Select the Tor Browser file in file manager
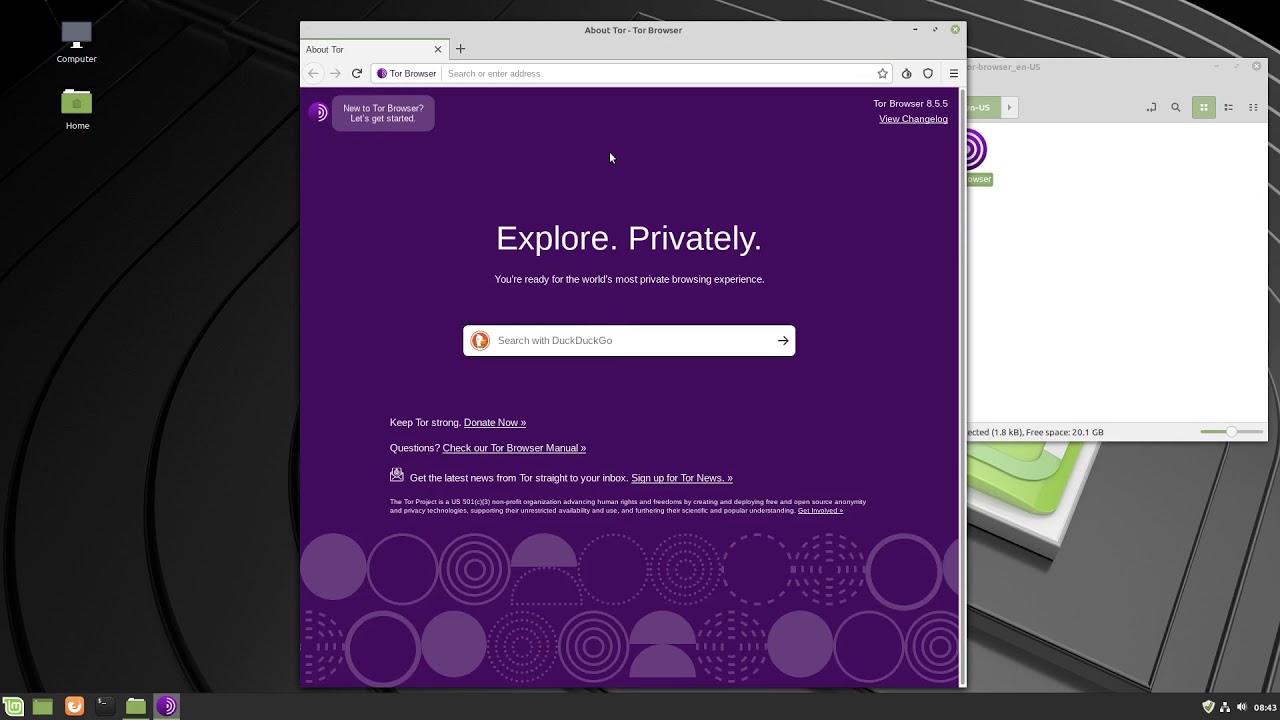This screenshot has width=1280, height=720. pyautogui.click(x=977, y=158)
